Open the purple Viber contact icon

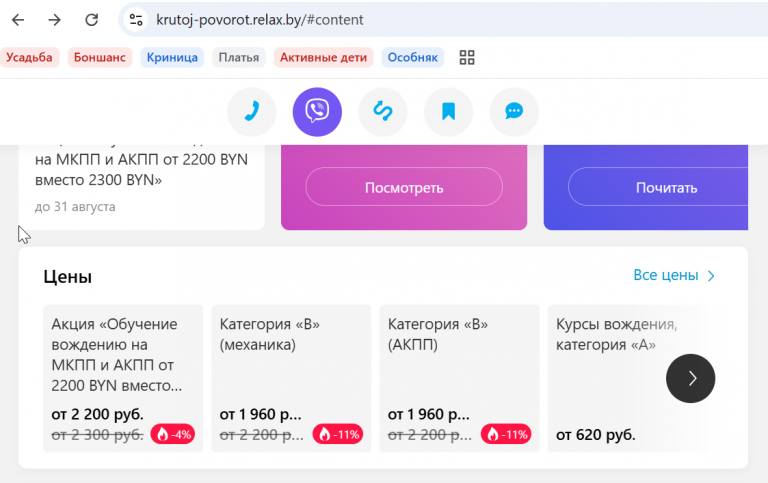[317, 112]
